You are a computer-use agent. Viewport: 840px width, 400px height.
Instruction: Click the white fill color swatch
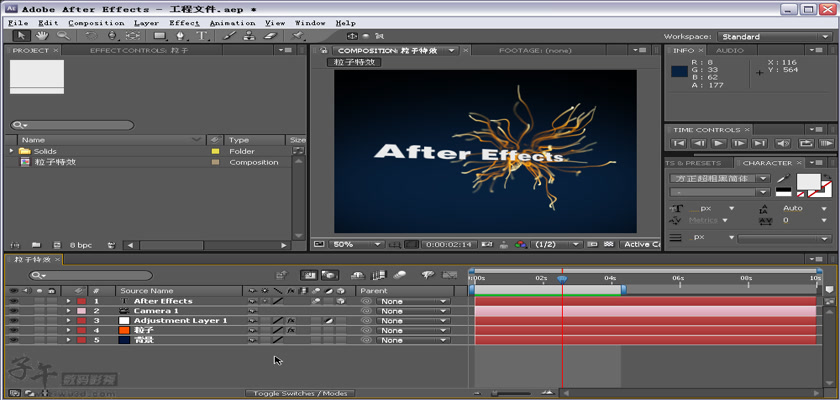809,182
